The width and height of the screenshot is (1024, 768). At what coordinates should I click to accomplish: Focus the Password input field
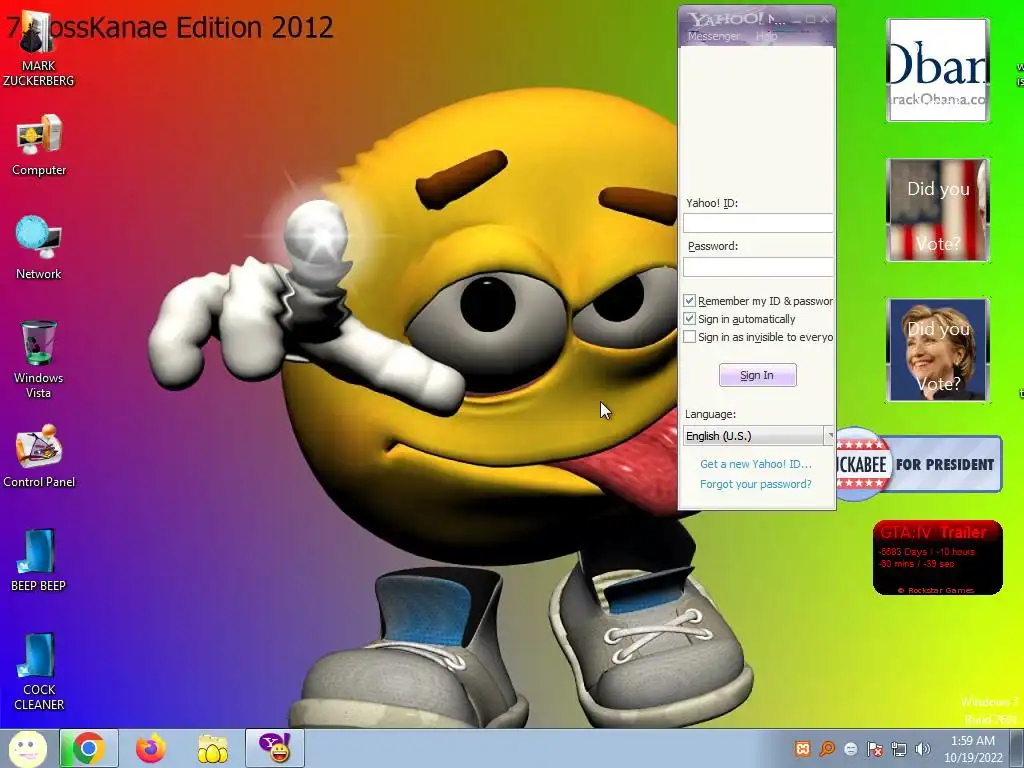tap(758, 266)
